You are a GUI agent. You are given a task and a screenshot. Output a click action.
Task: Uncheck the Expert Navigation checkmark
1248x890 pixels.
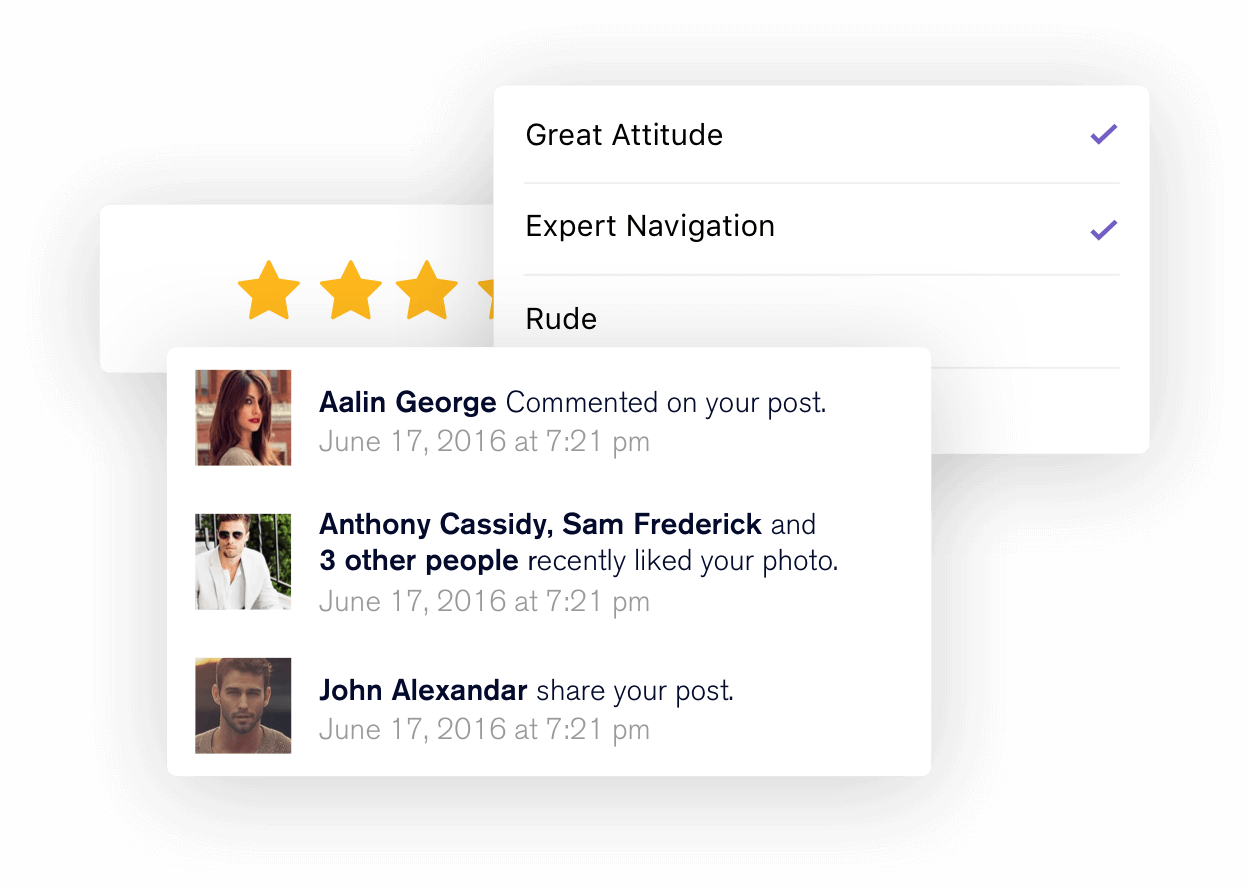tap(1103, 229)
